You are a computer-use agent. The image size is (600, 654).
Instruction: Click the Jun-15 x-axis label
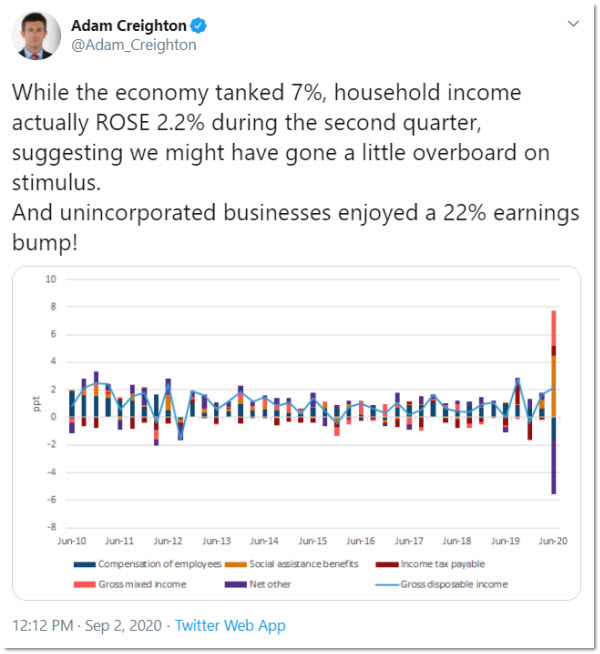[312, 540]
